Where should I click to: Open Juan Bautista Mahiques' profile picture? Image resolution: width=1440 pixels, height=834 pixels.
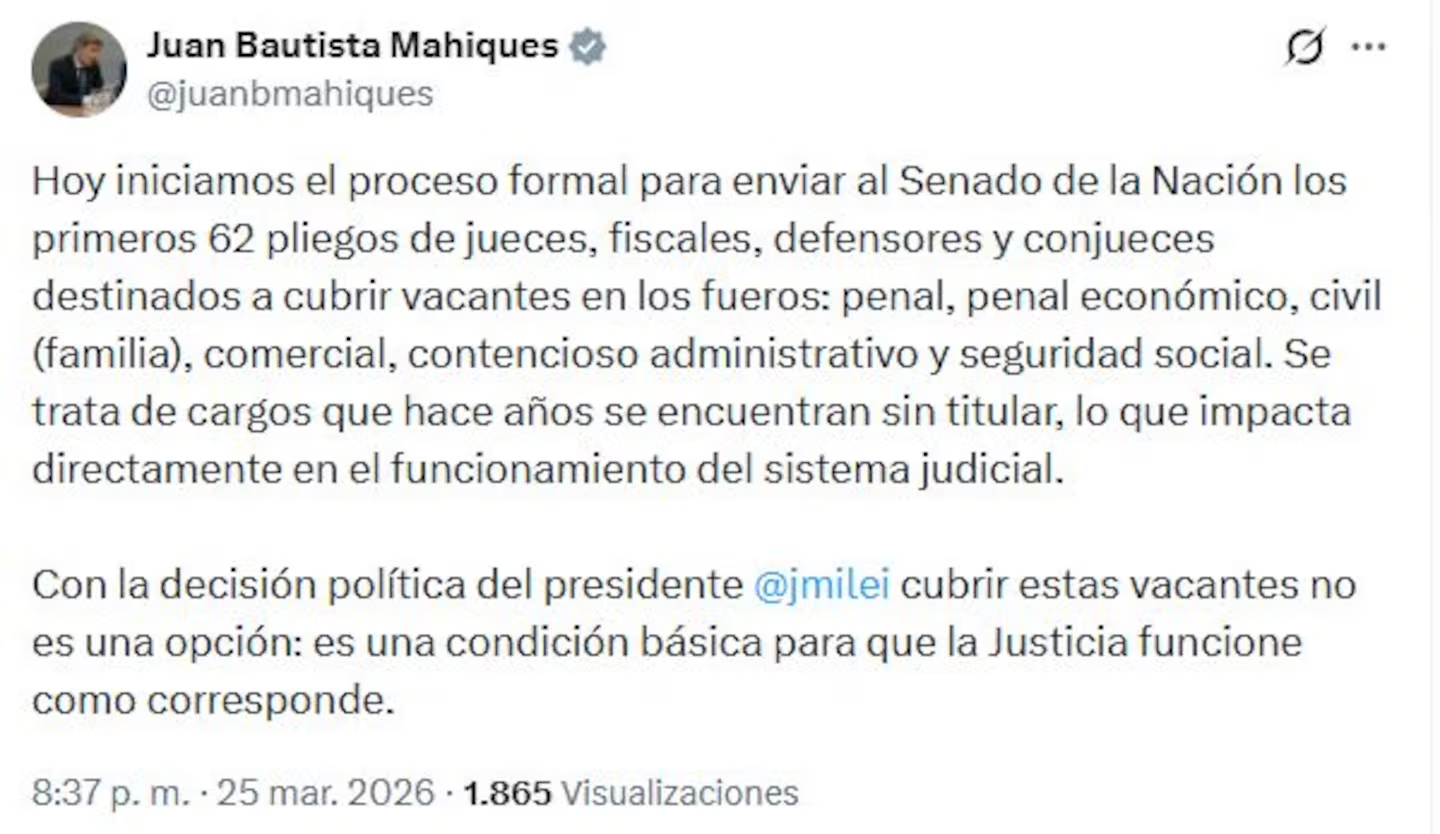click(79, 69)
